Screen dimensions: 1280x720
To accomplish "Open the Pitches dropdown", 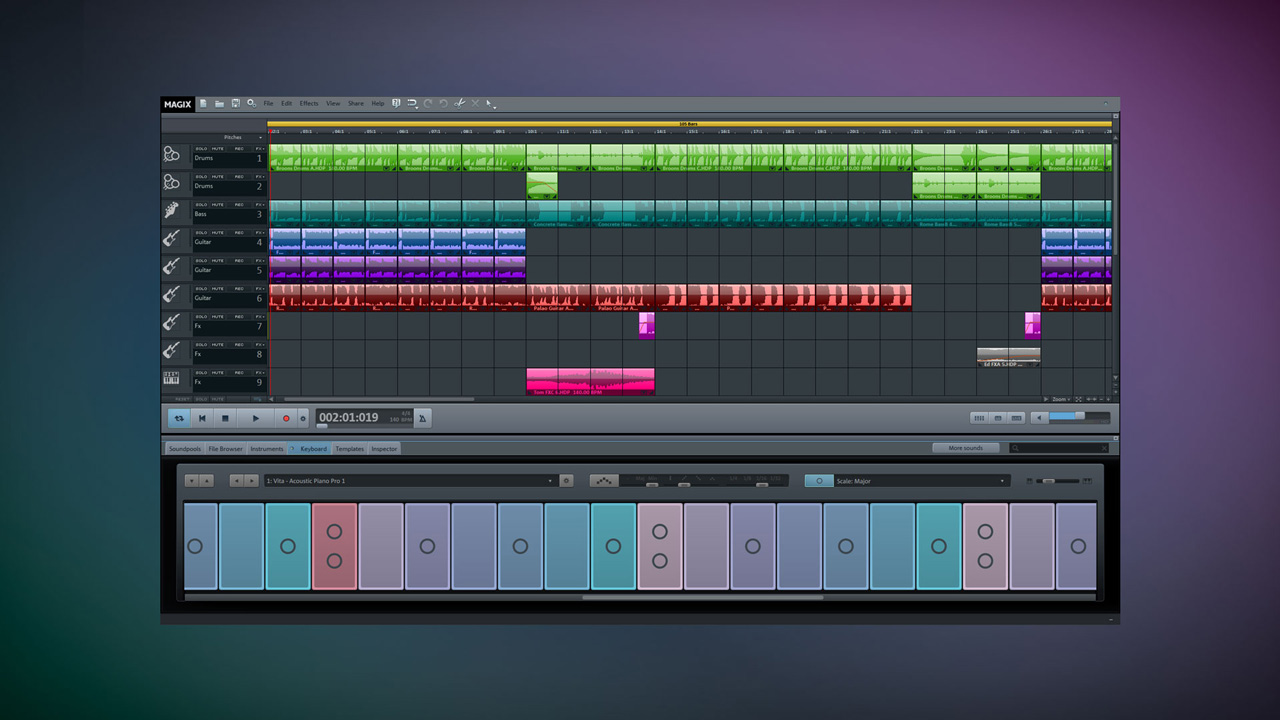I will [240, 137].
